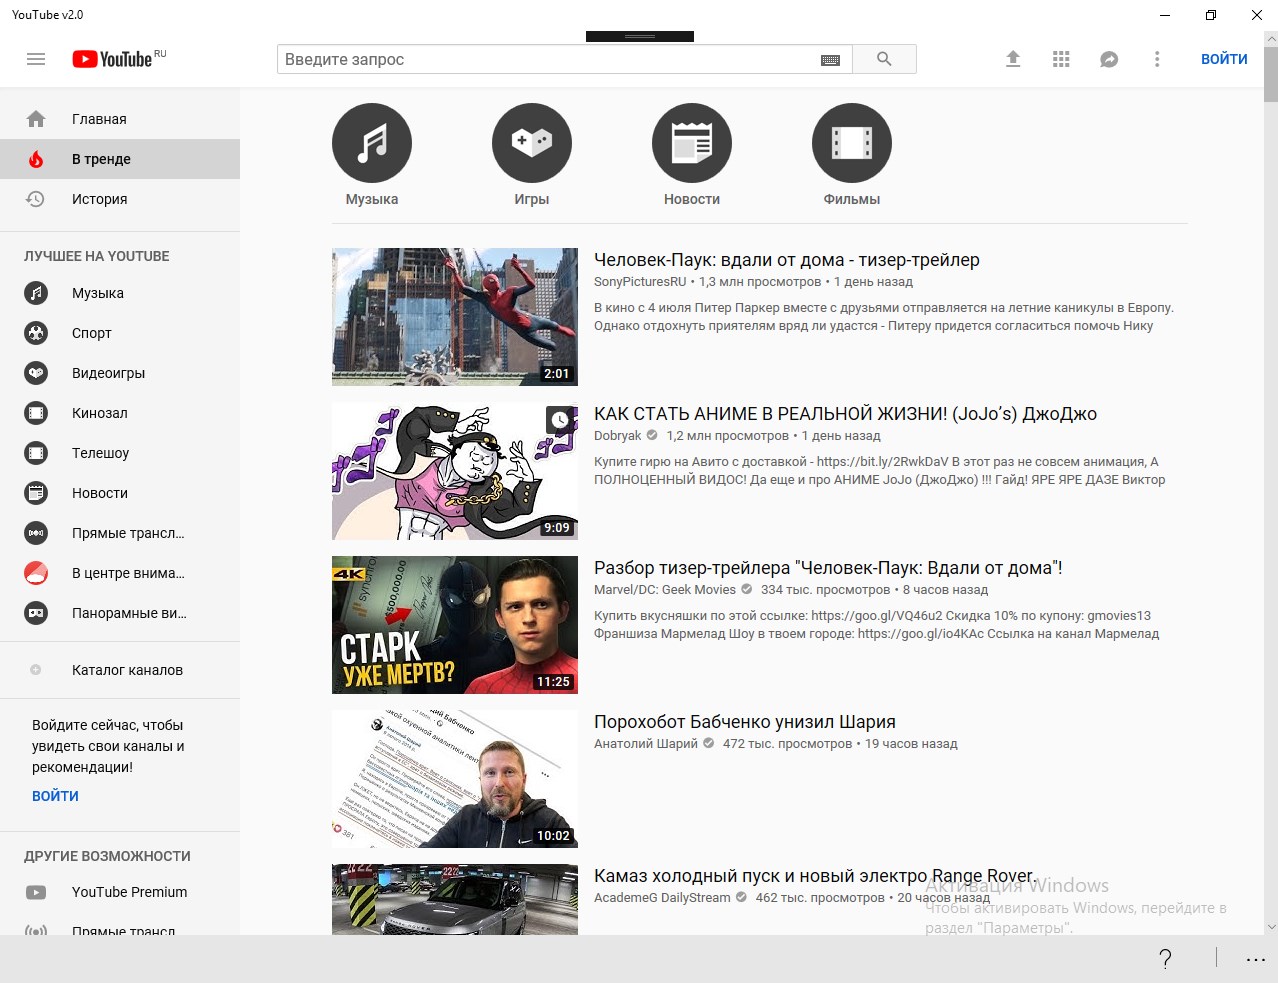Open the Spider-Man trailer thumbnail

pyautogui.click(x=455, y=317)
